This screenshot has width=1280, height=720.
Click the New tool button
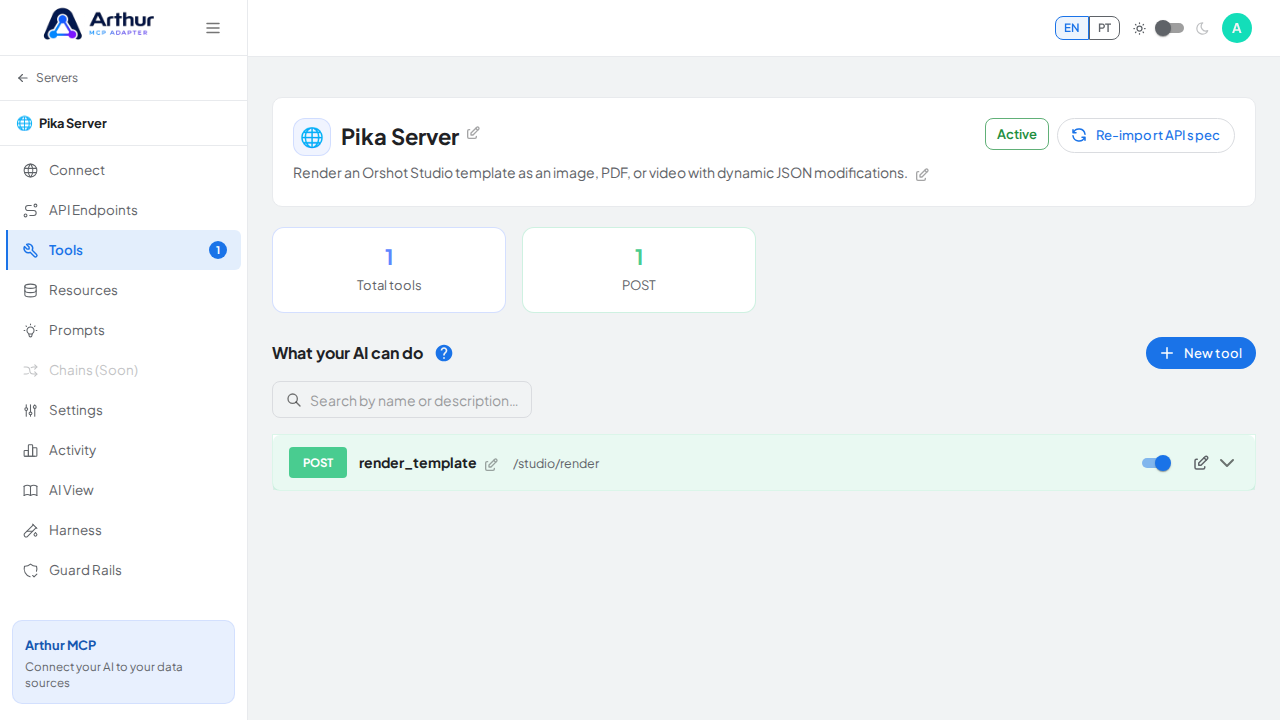pyautogui.click(x=1201, y=353)
